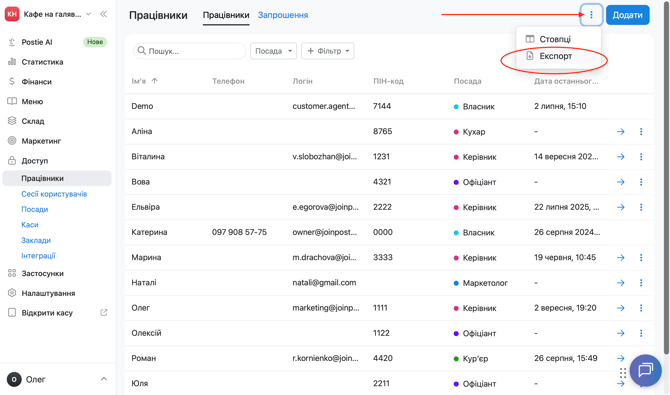Screen dimensions: 670x395
Task: Click the PIN code 7144
Action: point(382,106)
